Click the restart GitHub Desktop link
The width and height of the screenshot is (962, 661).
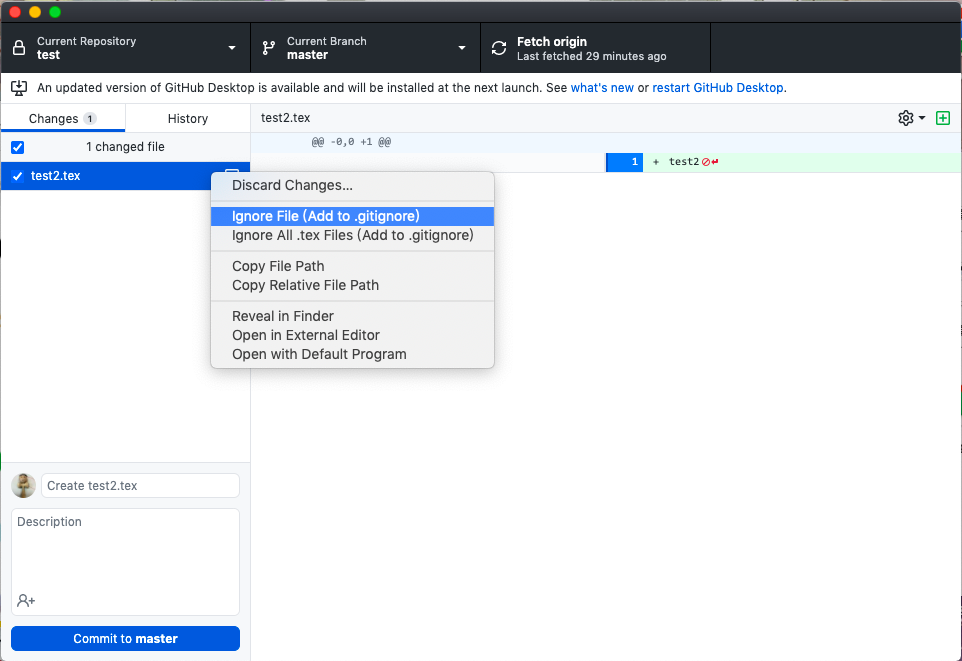point(718,88)
